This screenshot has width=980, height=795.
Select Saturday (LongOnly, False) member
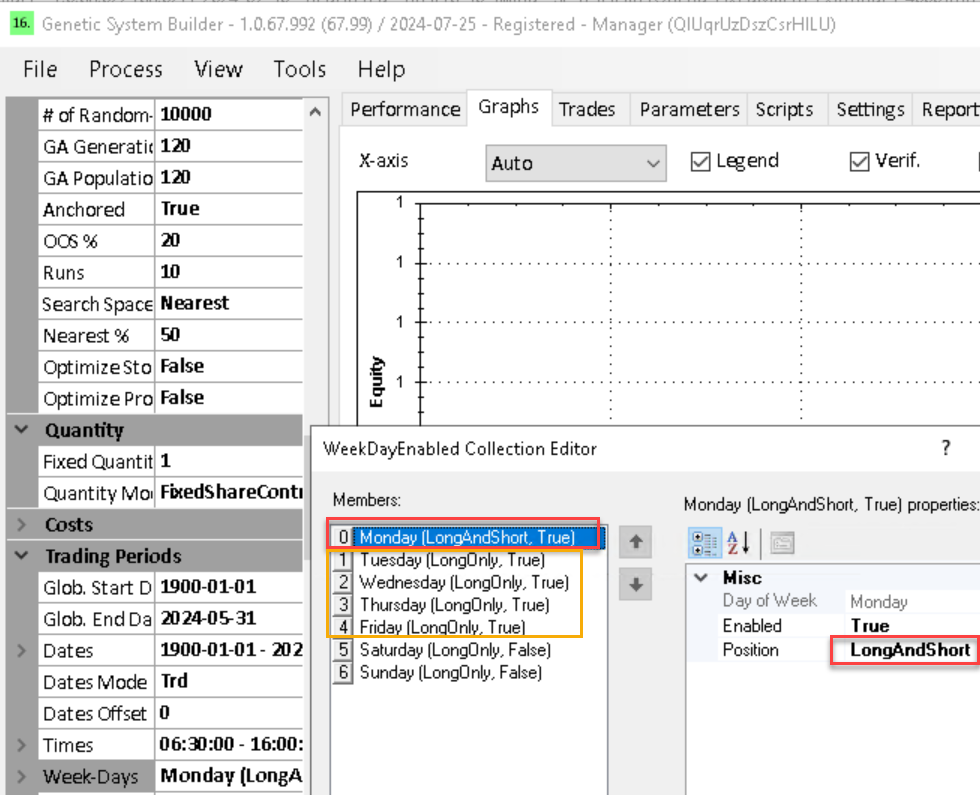[x=454, y=650]
